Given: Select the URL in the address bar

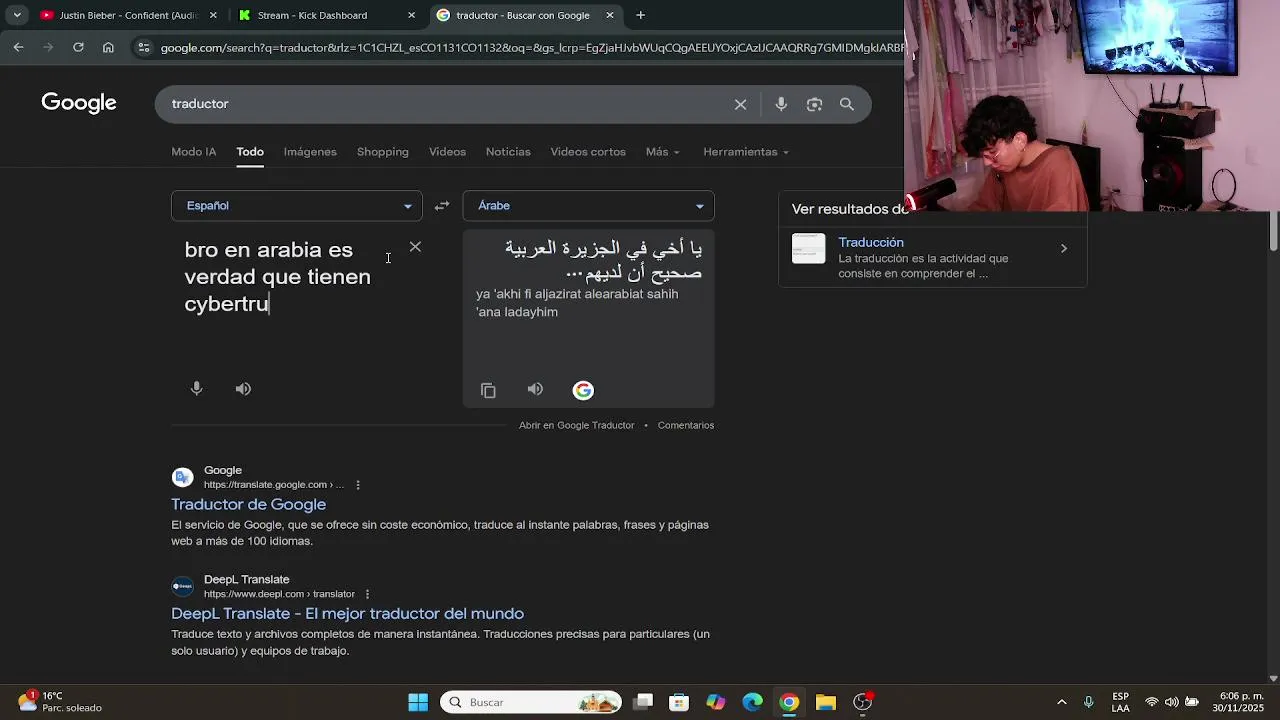Looking at the screenshot, I should tap(530, 47).
